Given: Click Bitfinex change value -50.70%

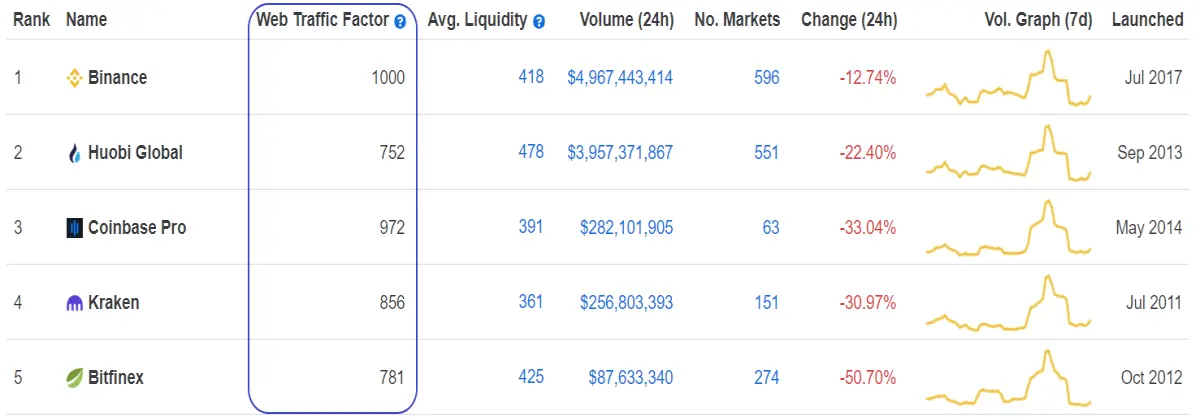Looking at the screenshot, I should [868, 378].
